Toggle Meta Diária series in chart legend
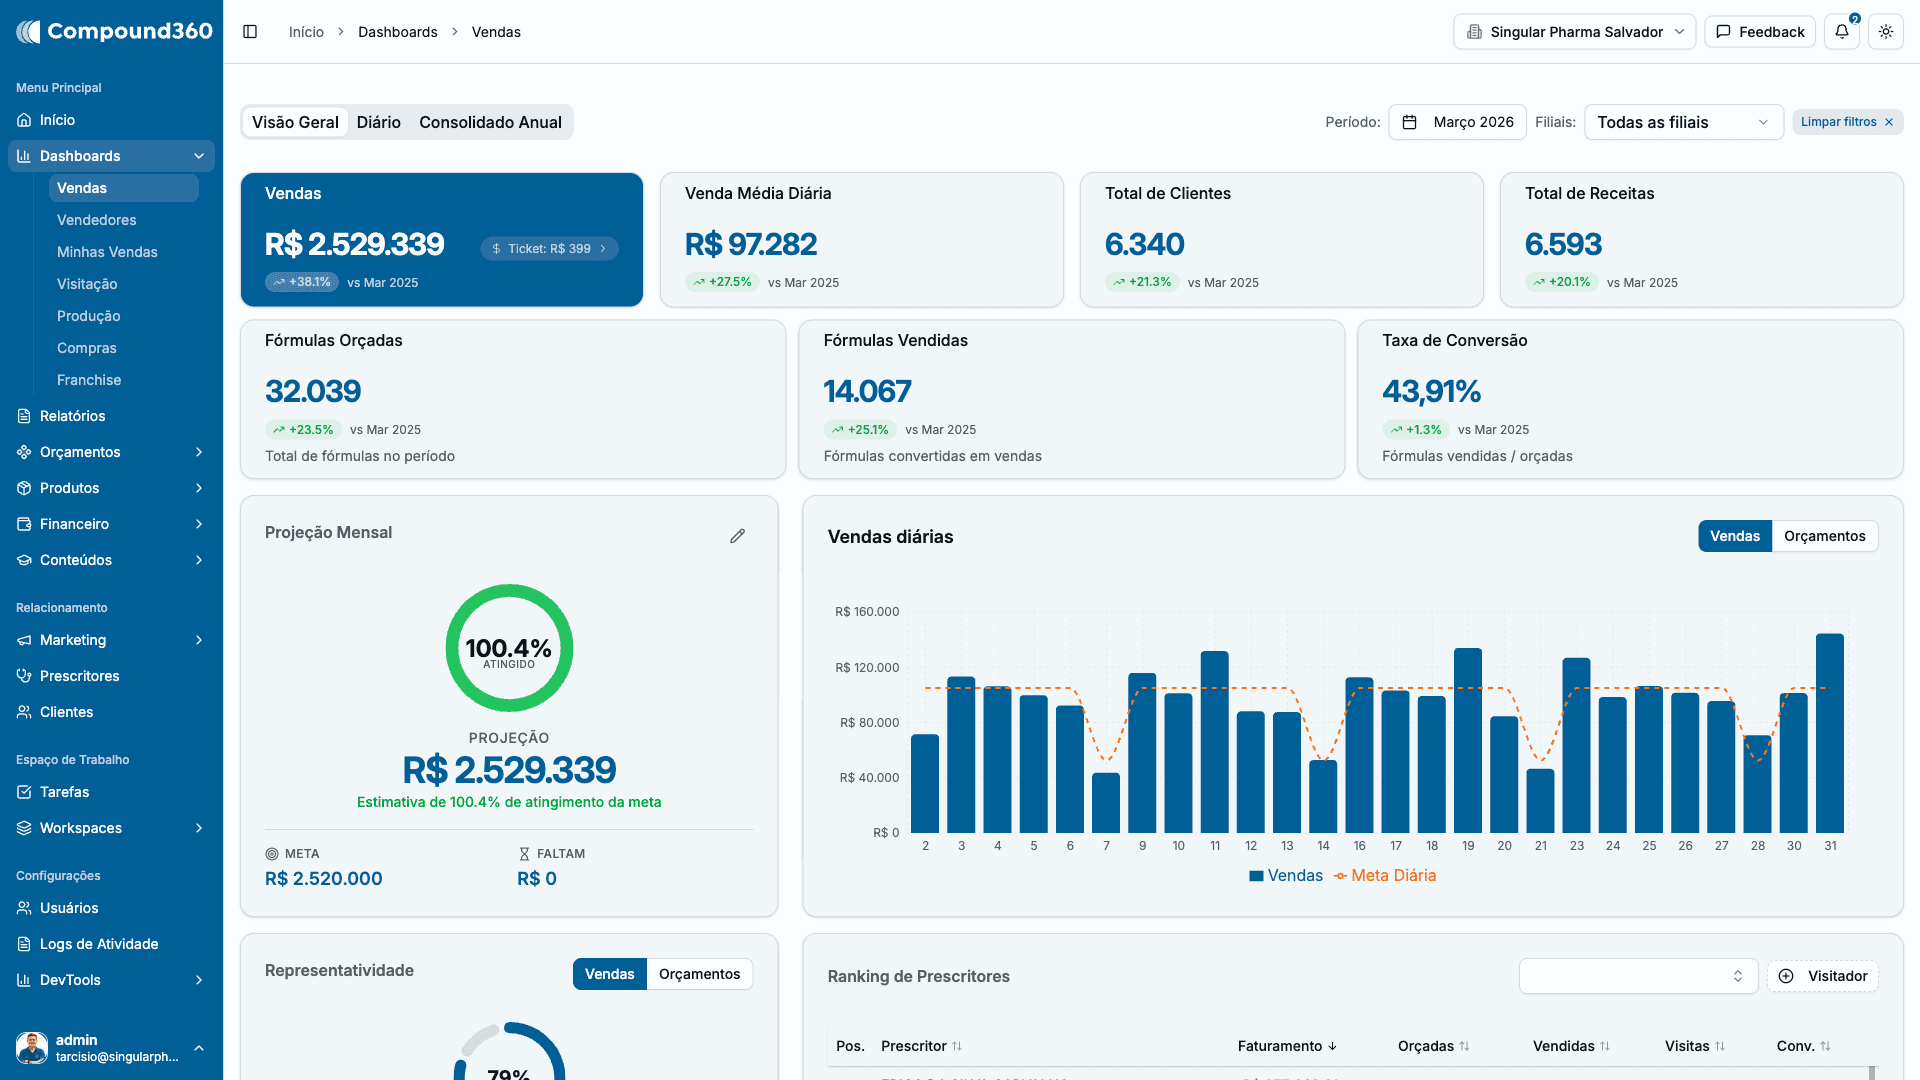Viewport: 1920px width, 1080px height. (1385, 876)
